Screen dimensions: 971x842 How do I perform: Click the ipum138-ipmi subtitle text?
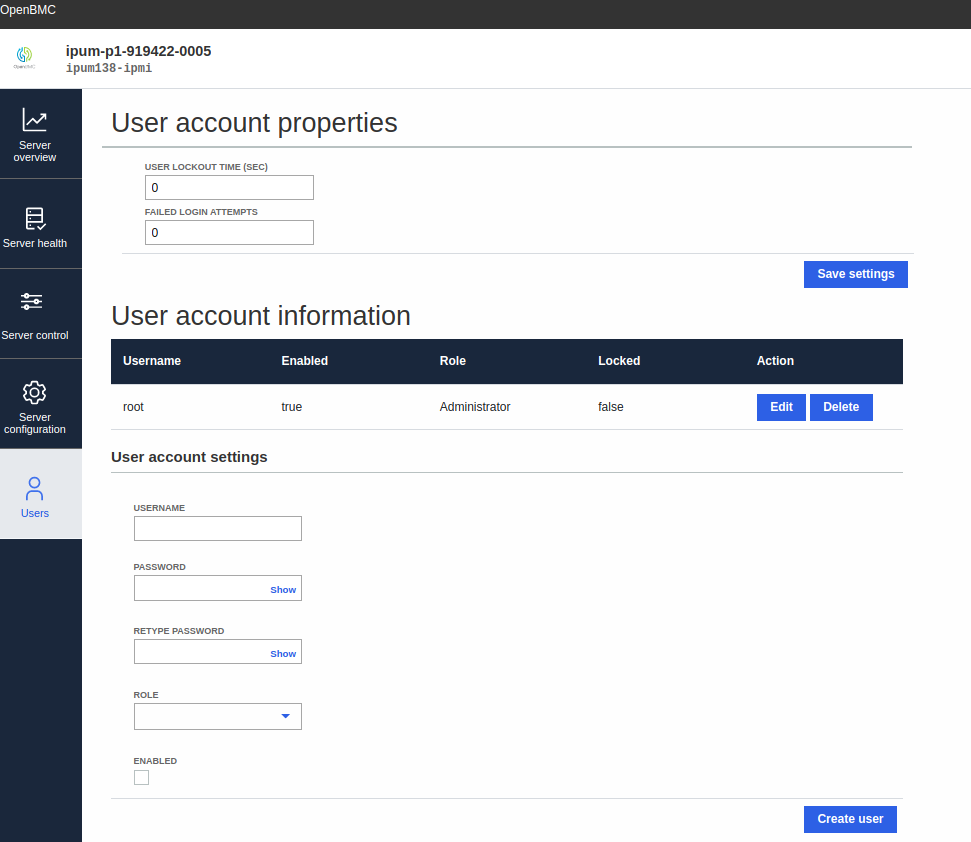tap(109, 67)
